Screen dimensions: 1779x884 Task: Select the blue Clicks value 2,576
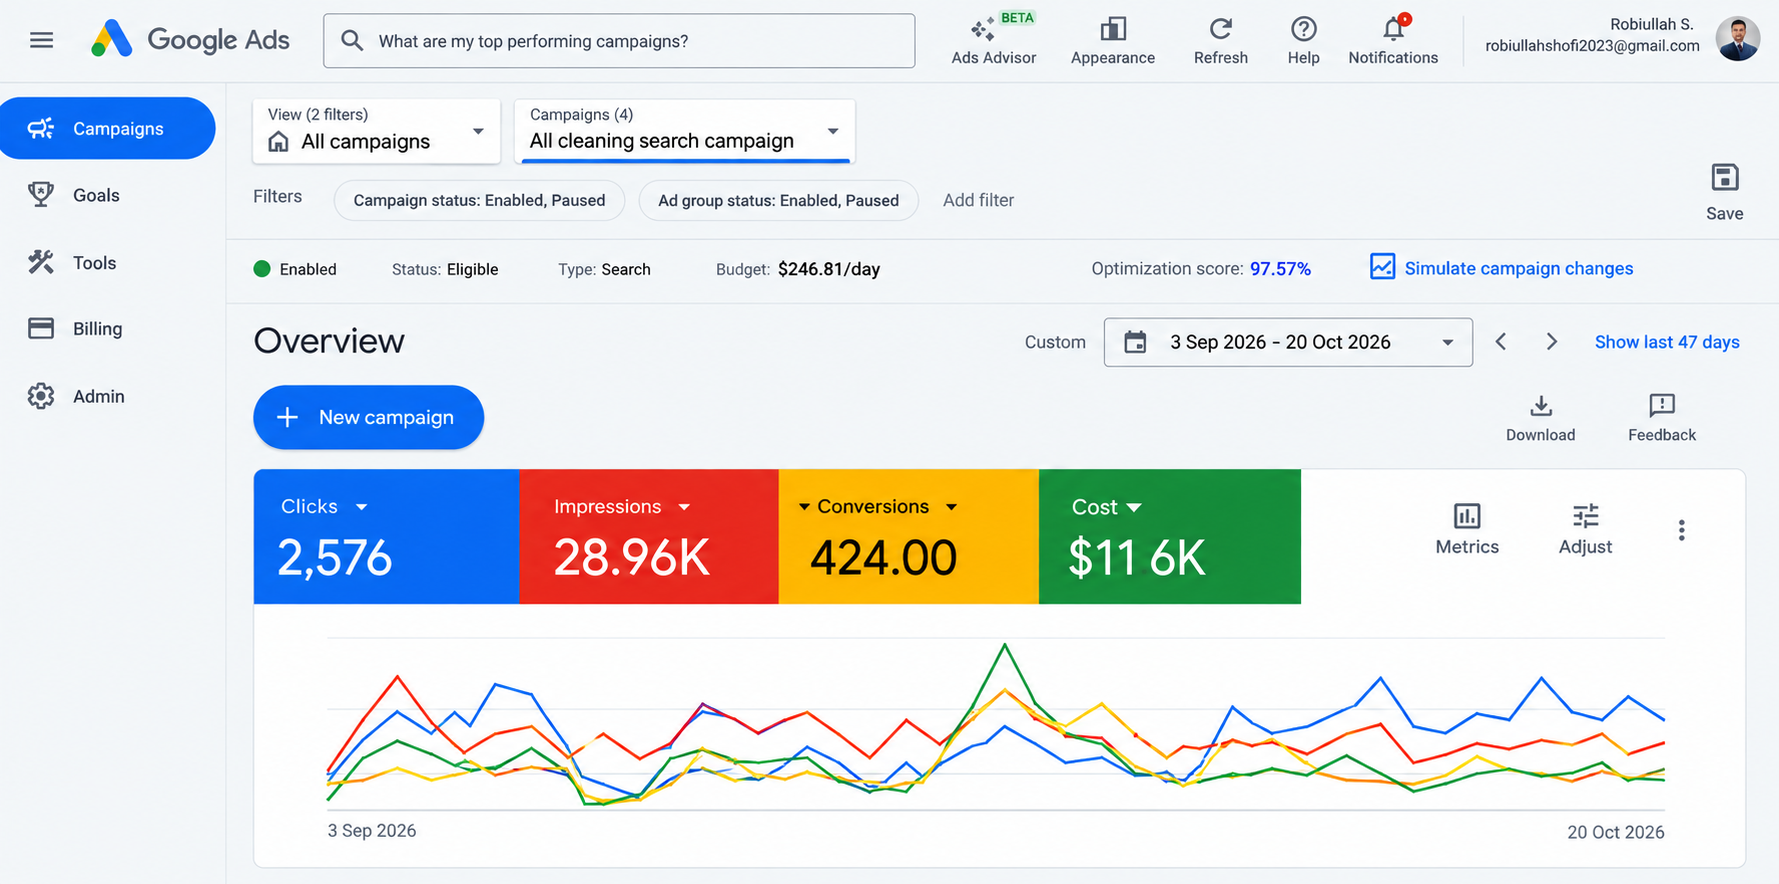coord(334,558)
